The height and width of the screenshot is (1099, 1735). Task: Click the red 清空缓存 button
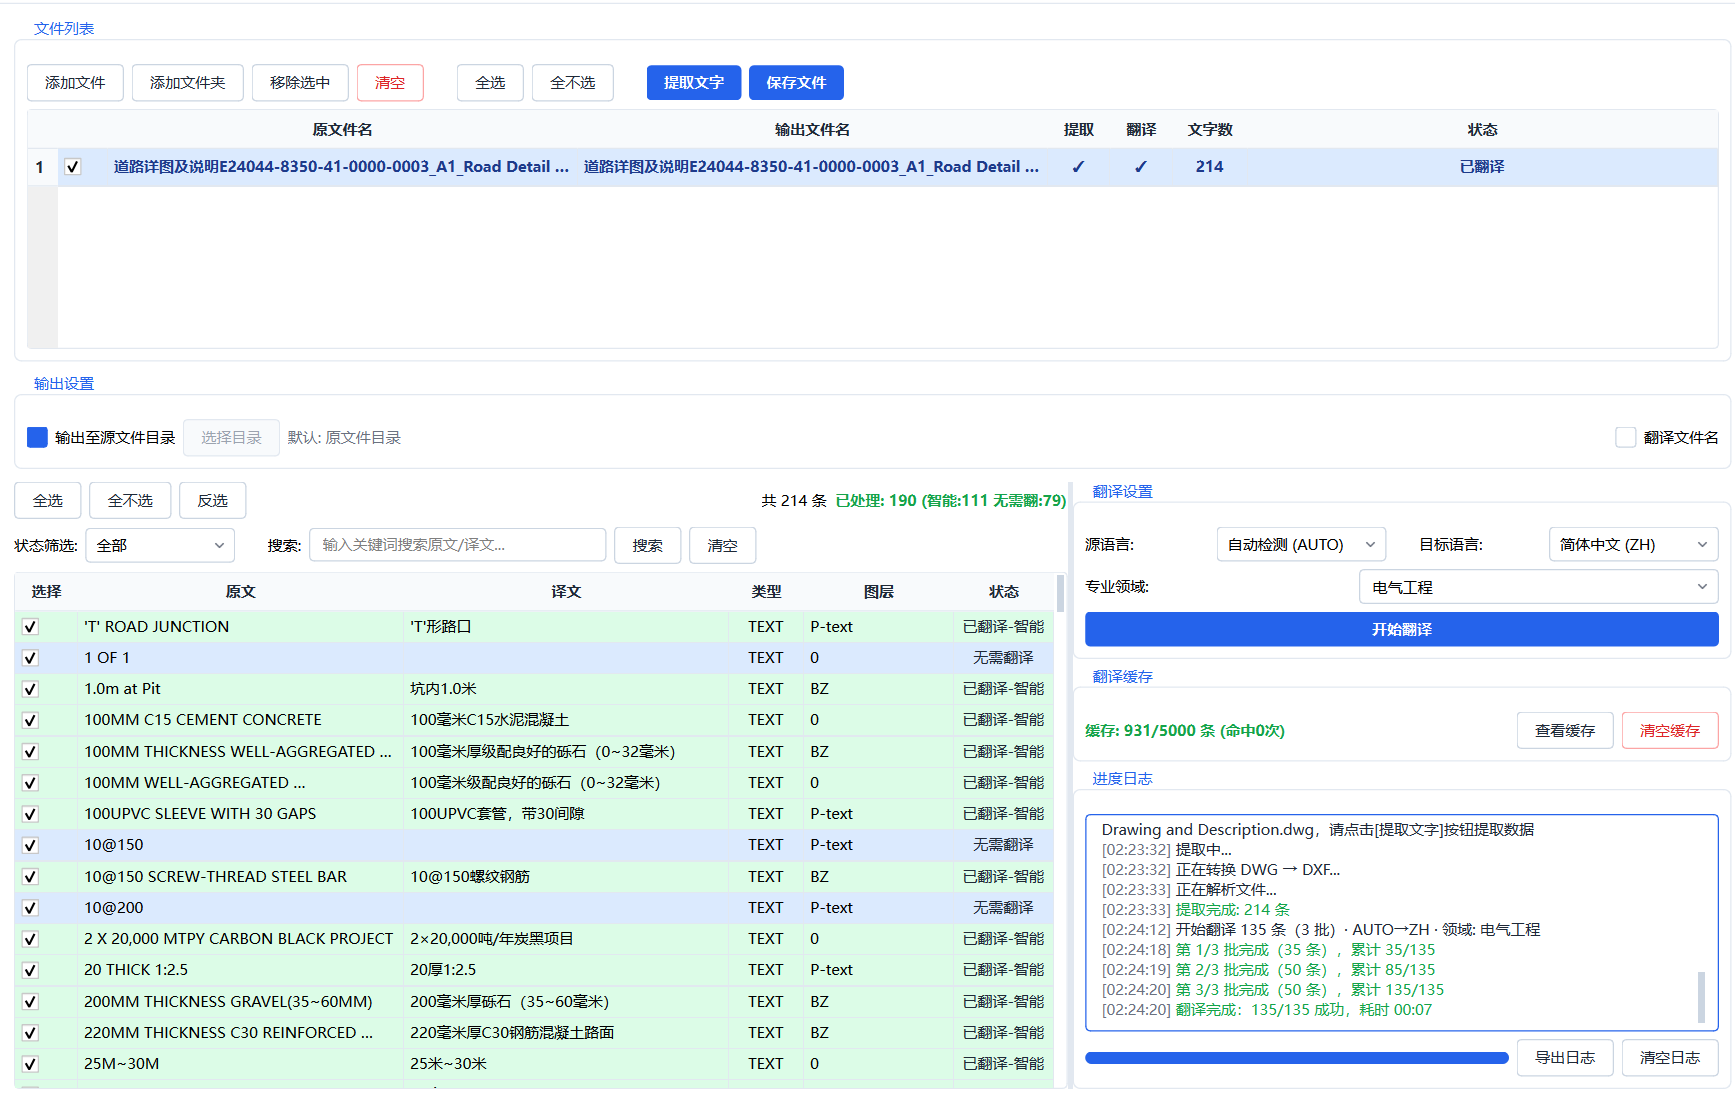pos(1669,731)
